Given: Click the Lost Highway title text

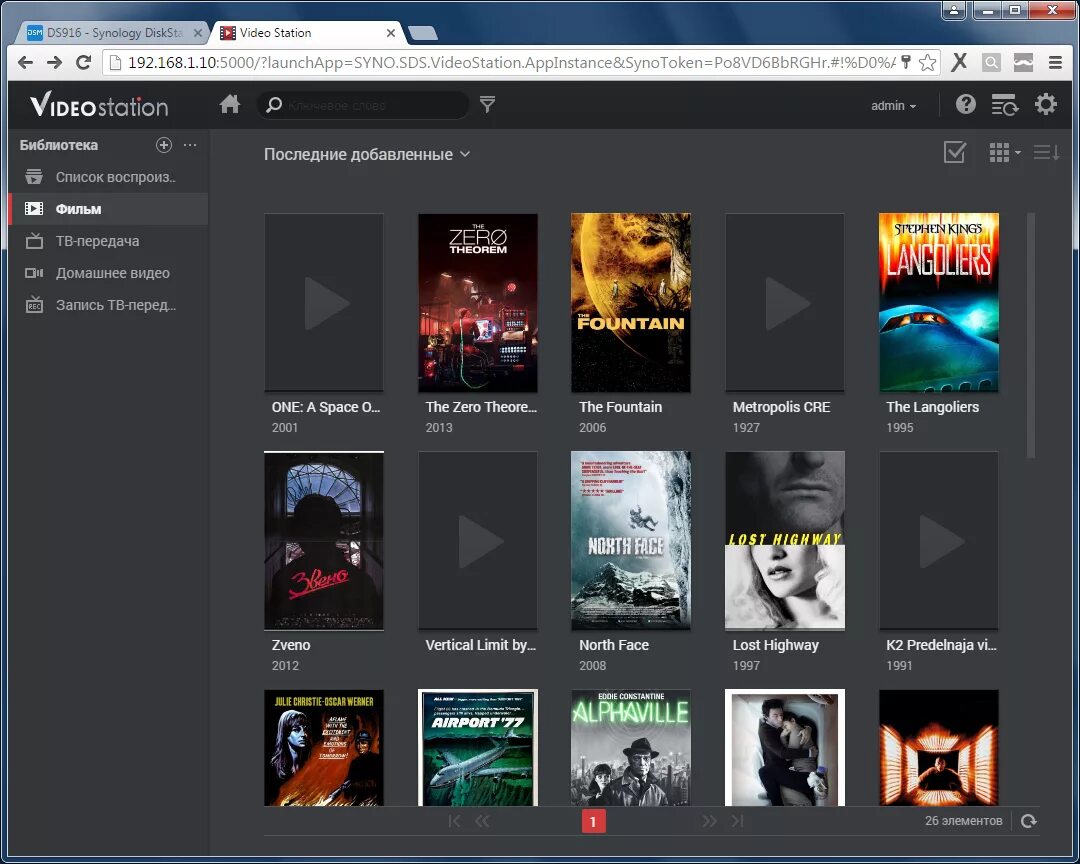Looking at the screenshot, I should [x=776, y=646].
